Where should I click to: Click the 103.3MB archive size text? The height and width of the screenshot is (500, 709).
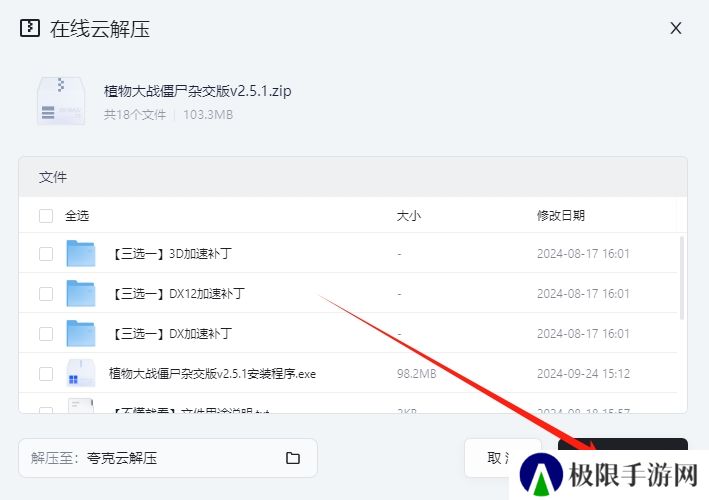pyautogui.click(x=208, y=115)
